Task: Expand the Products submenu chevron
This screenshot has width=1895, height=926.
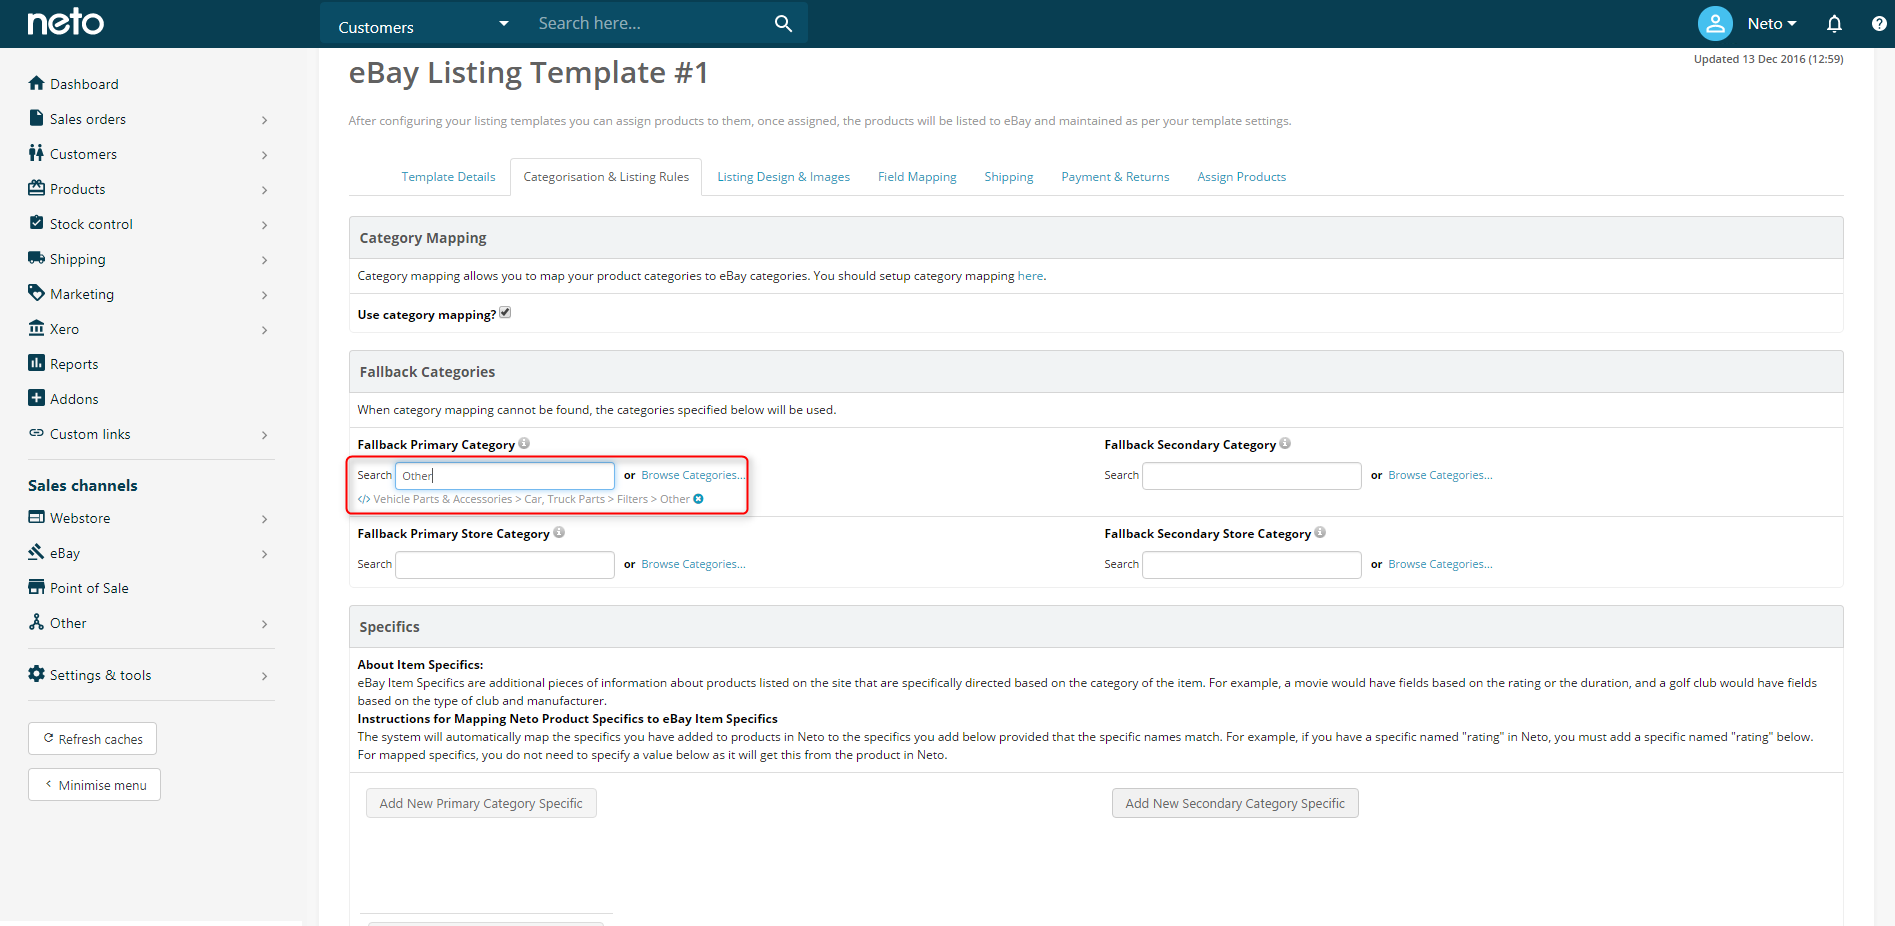Action: [x=264, y=190]
